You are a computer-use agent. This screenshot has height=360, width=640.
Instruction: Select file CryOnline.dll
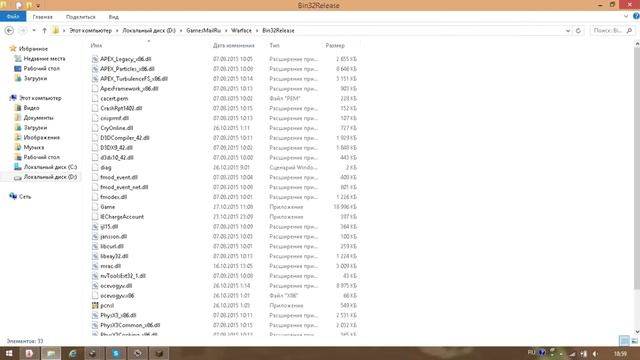117,128
